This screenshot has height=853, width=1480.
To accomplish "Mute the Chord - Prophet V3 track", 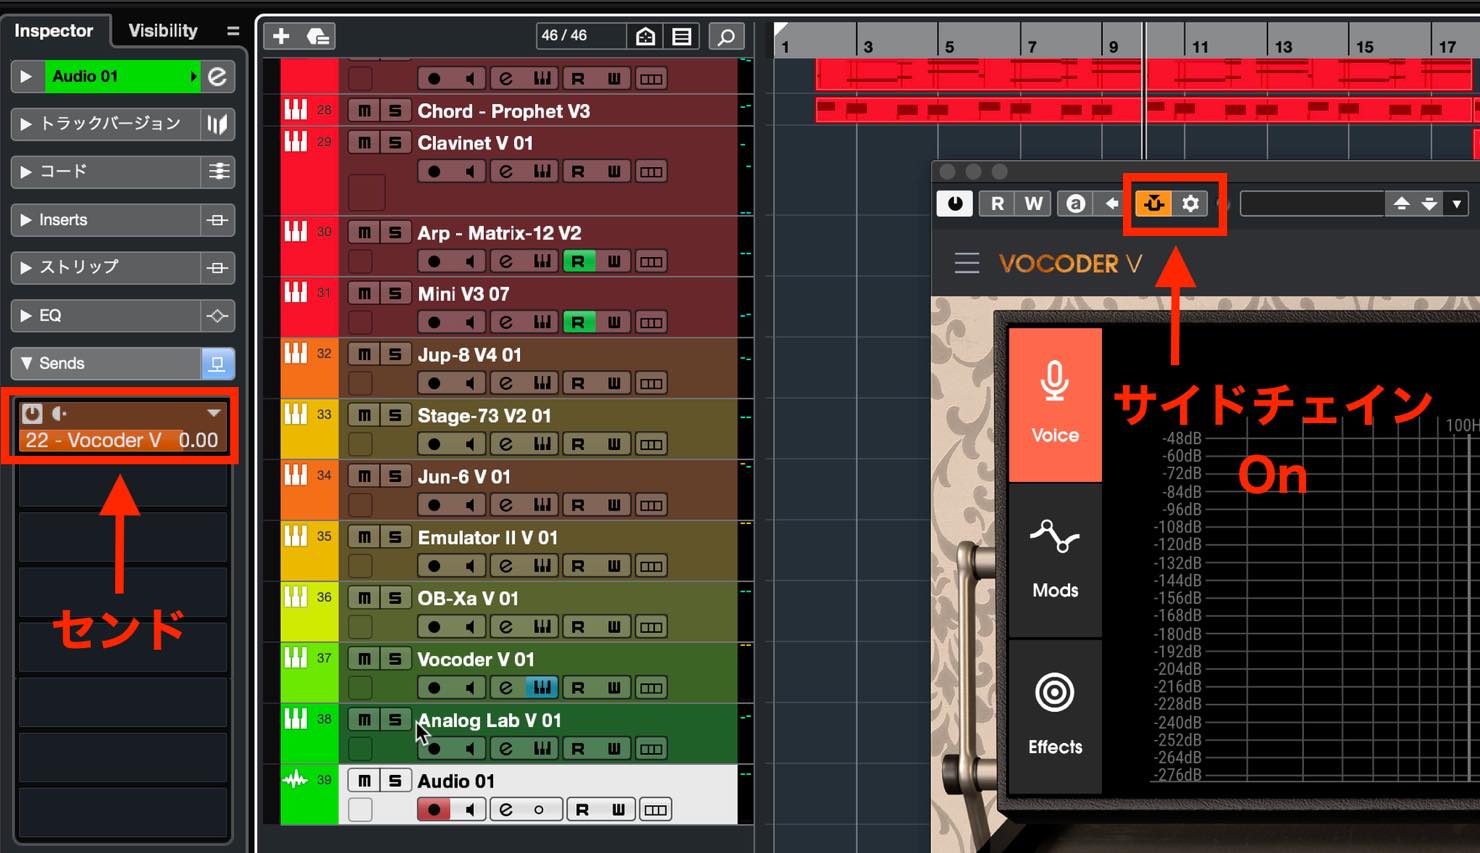I will pos(364,111).
